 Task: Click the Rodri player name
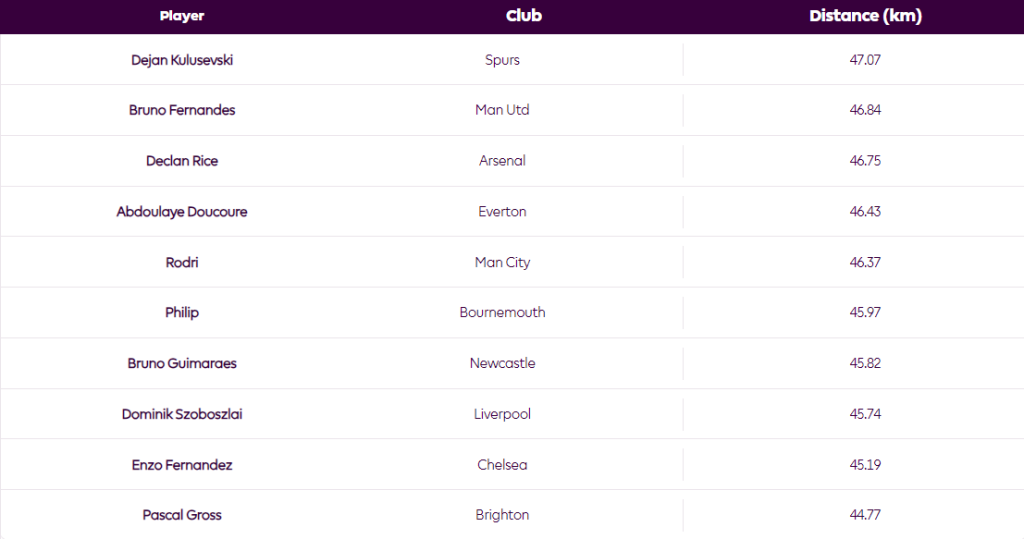click(x=182, y=262)
